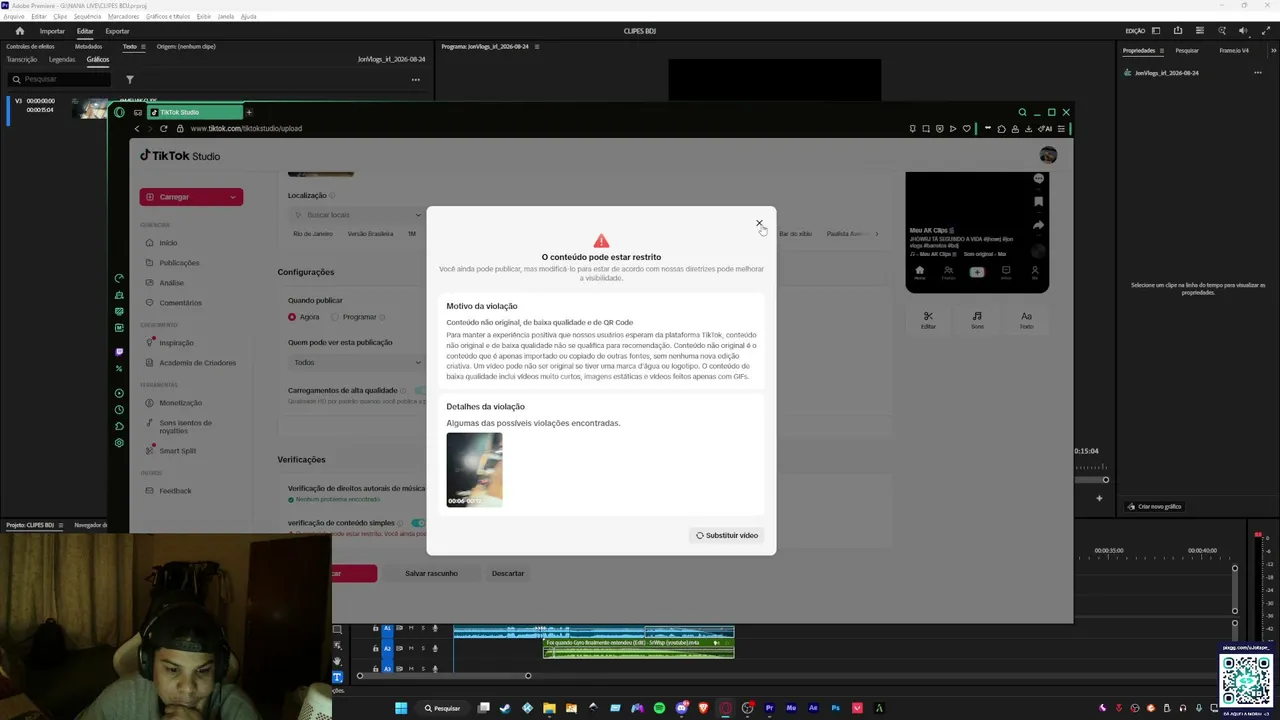
Task: Open Início in the TikTok Studio sidebar
Action: pyautogui.click(x=168, y=243)
